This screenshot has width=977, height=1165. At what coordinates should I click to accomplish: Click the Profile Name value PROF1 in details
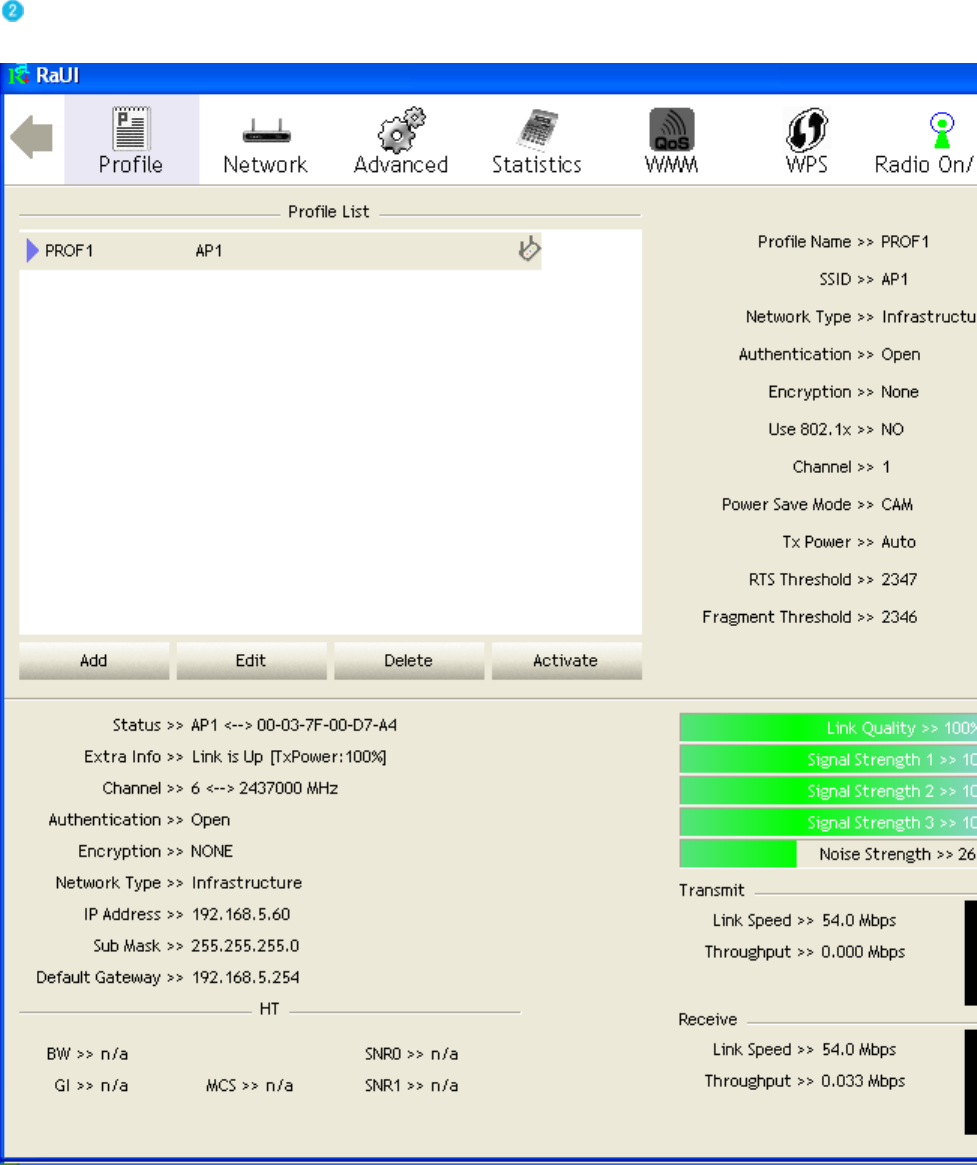905,242
